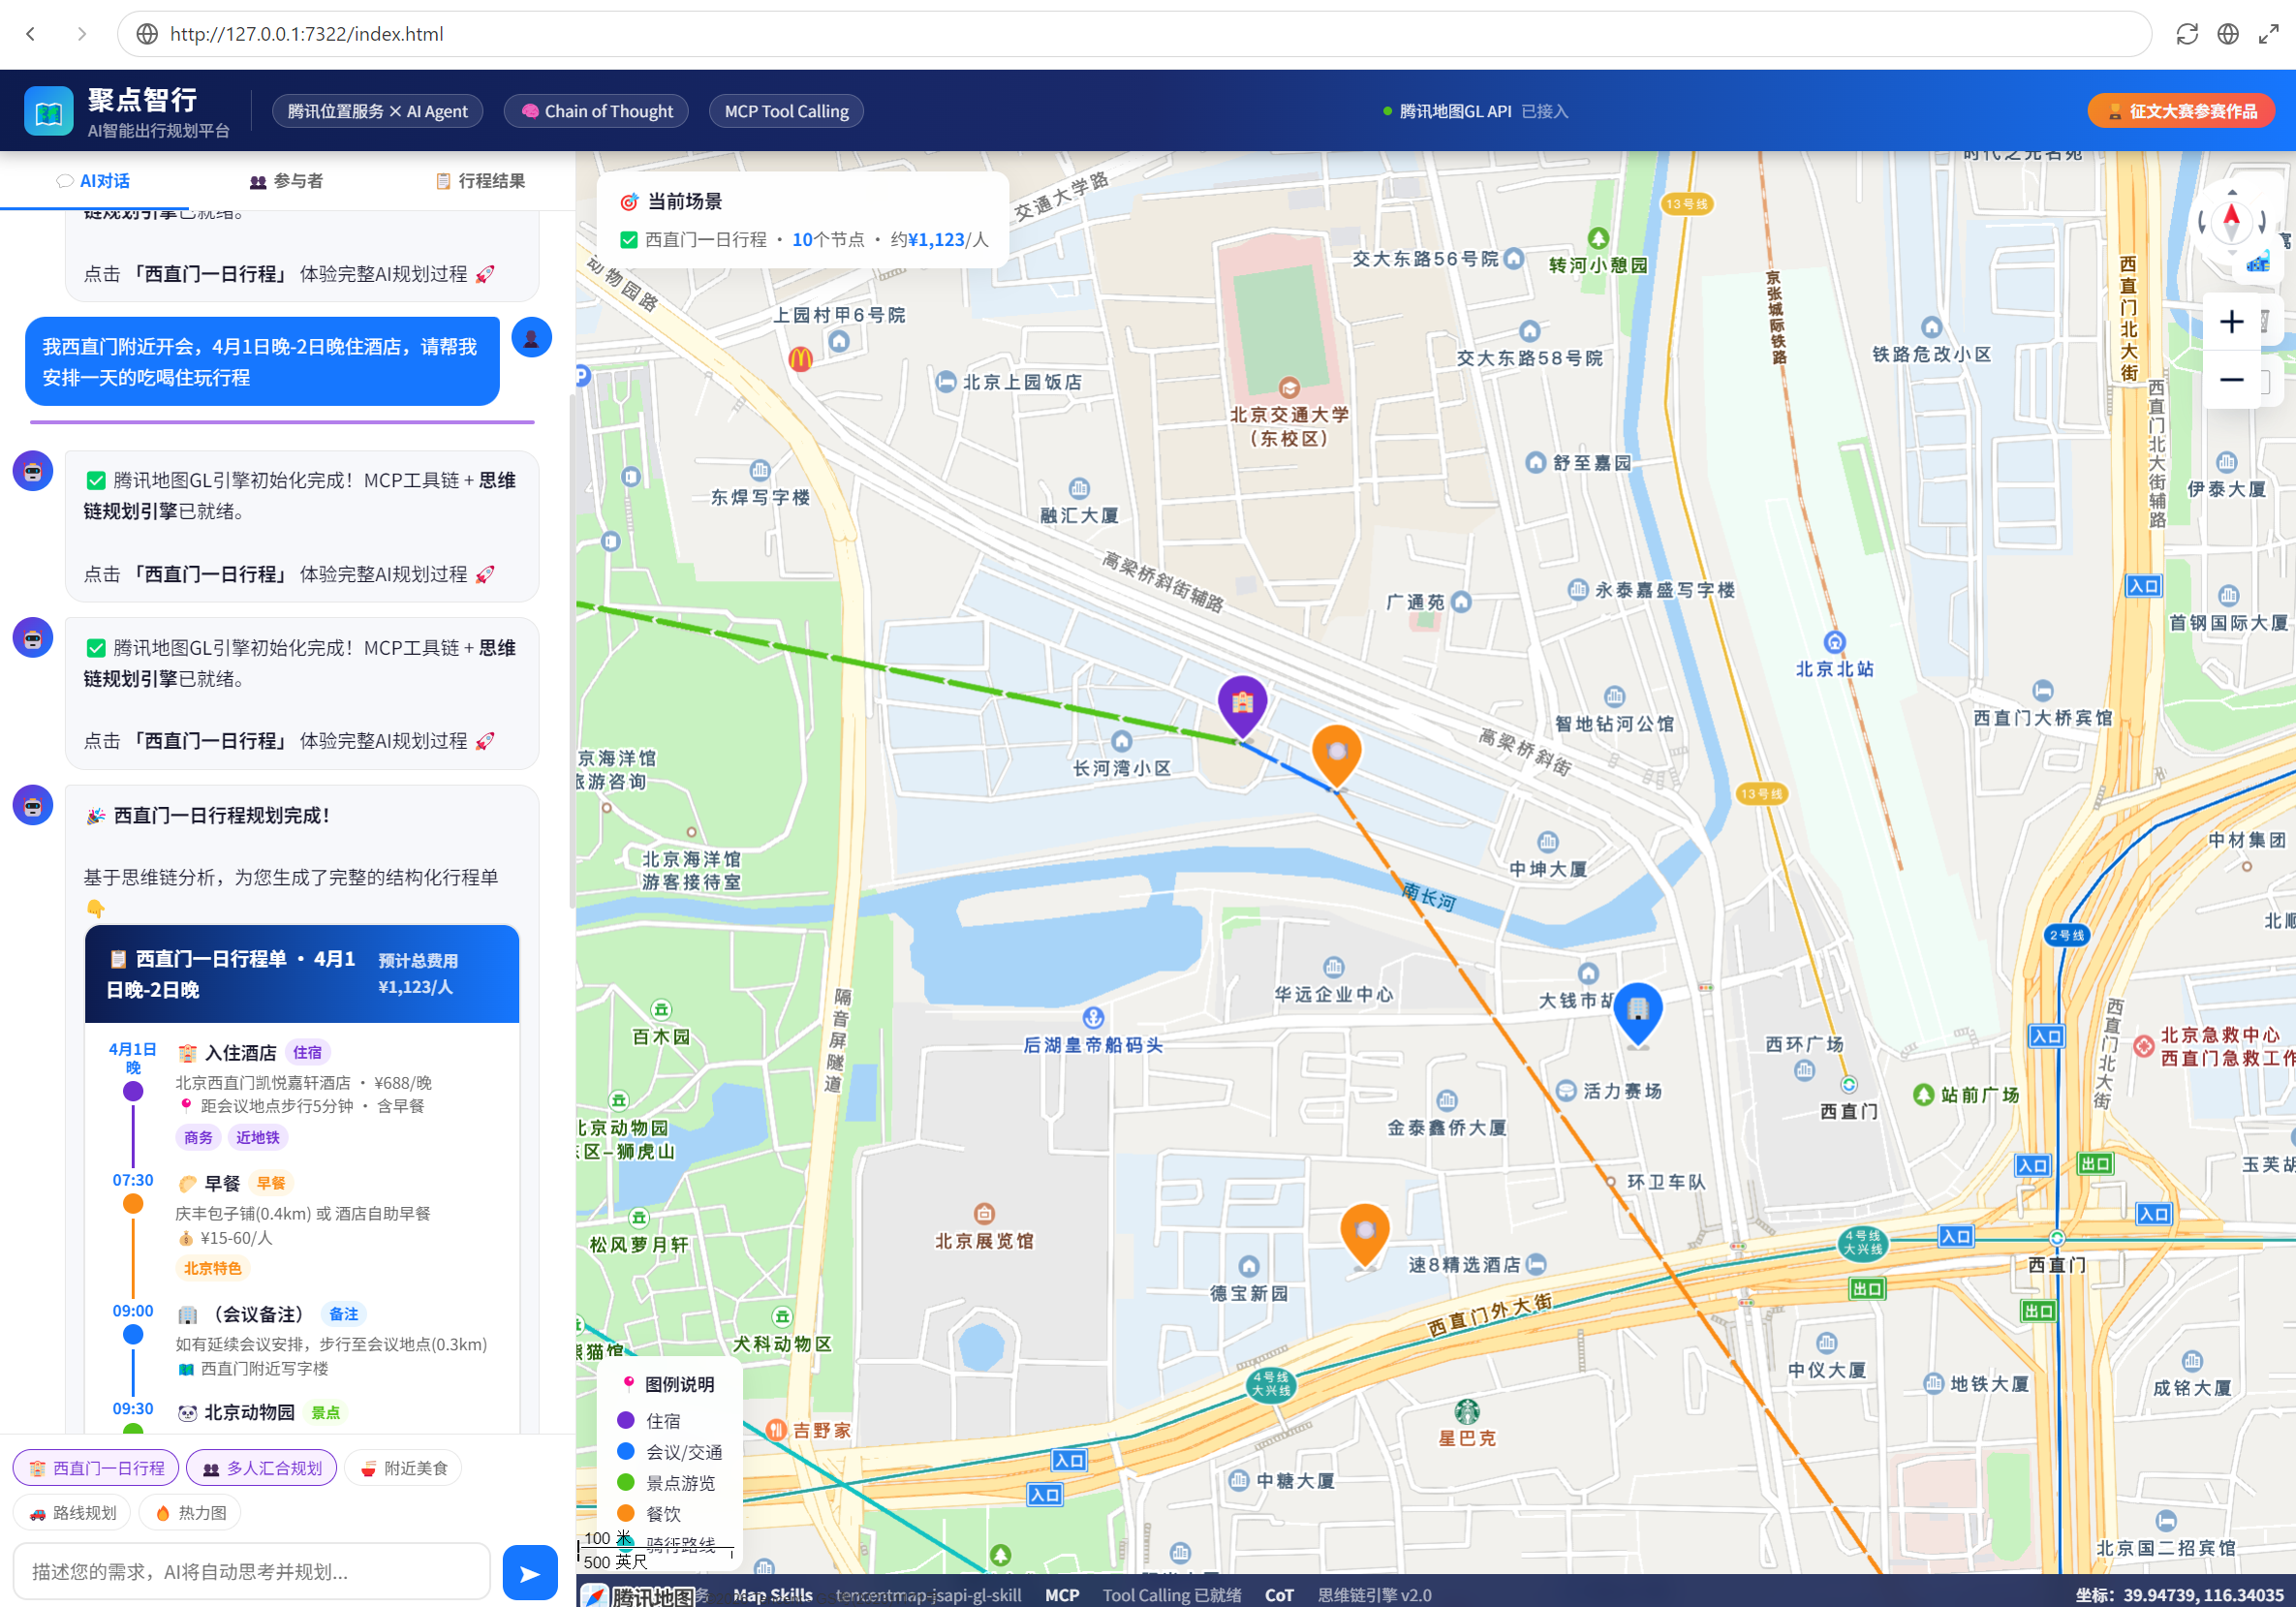Click the 征文大赛参赛作品 orange button
This screenshot has height=1607, width=2296.
click(x=2180, y=111)
